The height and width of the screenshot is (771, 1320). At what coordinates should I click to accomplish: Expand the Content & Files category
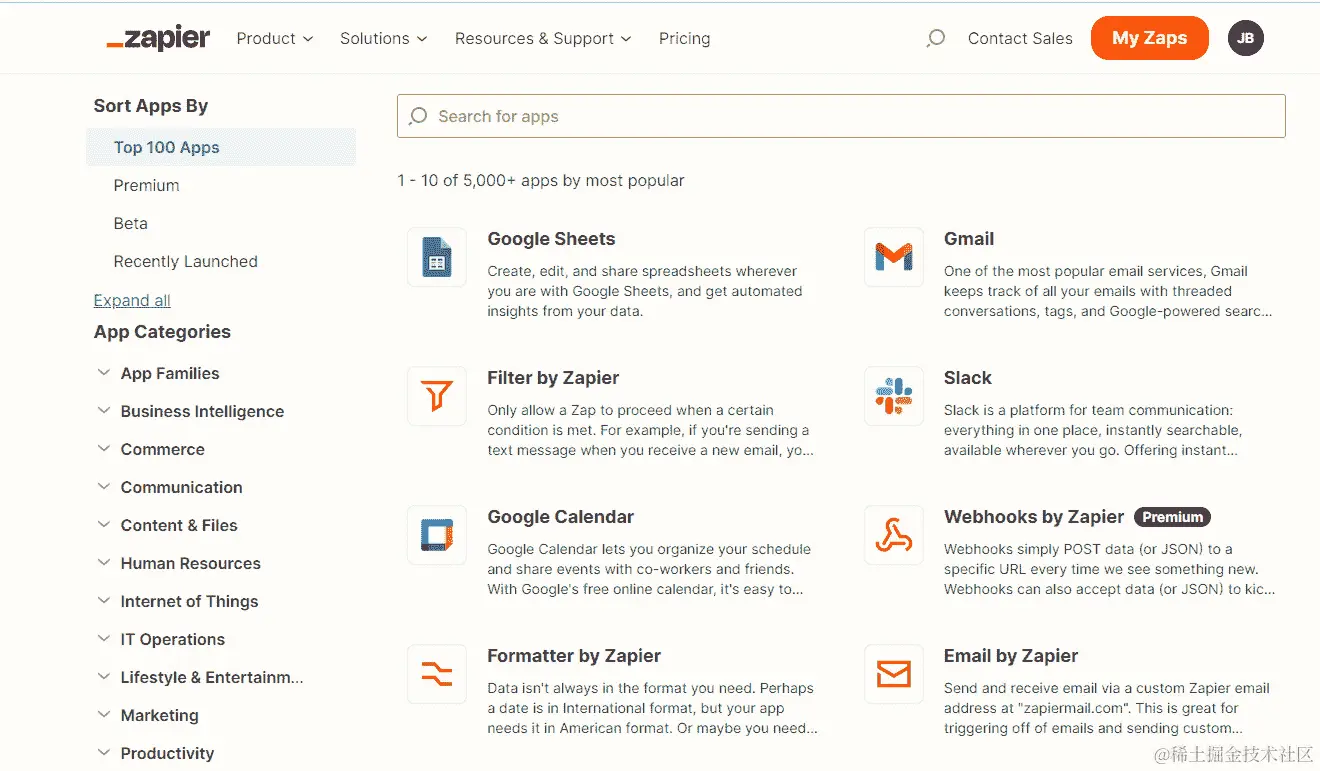(x=167, y=525)
